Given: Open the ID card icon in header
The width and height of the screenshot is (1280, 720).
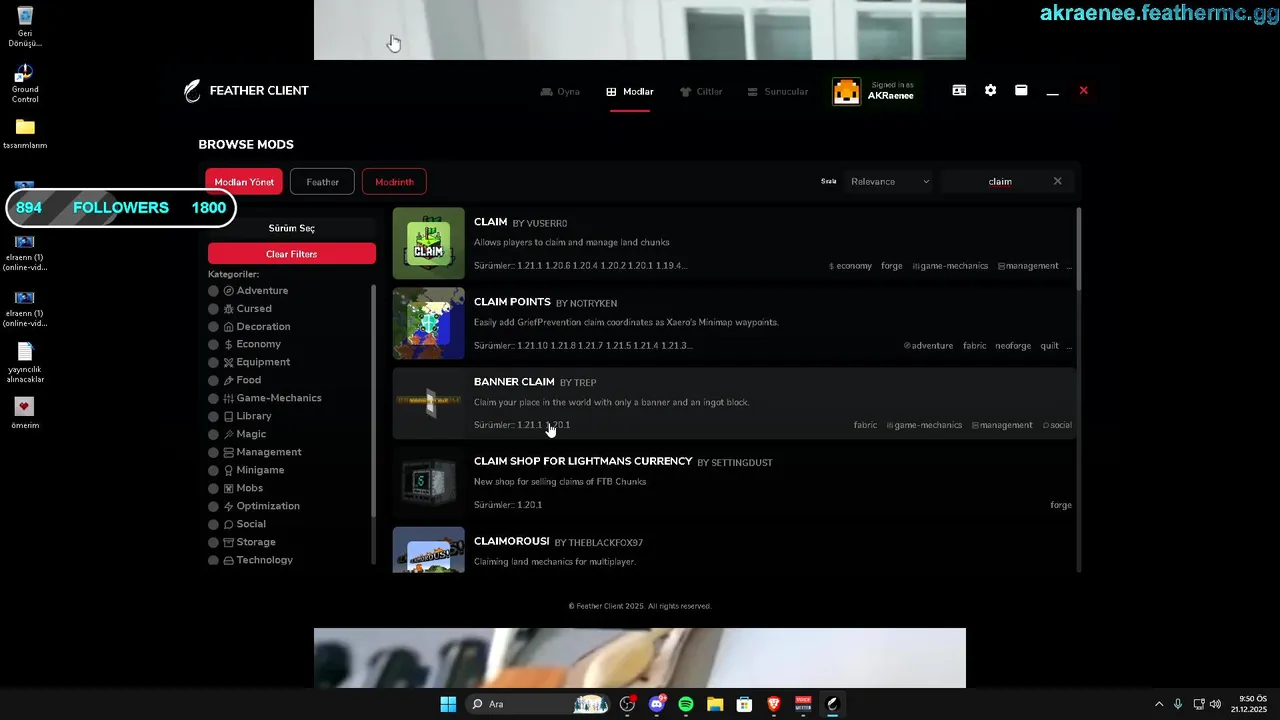Looking at the screenshot, I should click(x=959, y=90).
